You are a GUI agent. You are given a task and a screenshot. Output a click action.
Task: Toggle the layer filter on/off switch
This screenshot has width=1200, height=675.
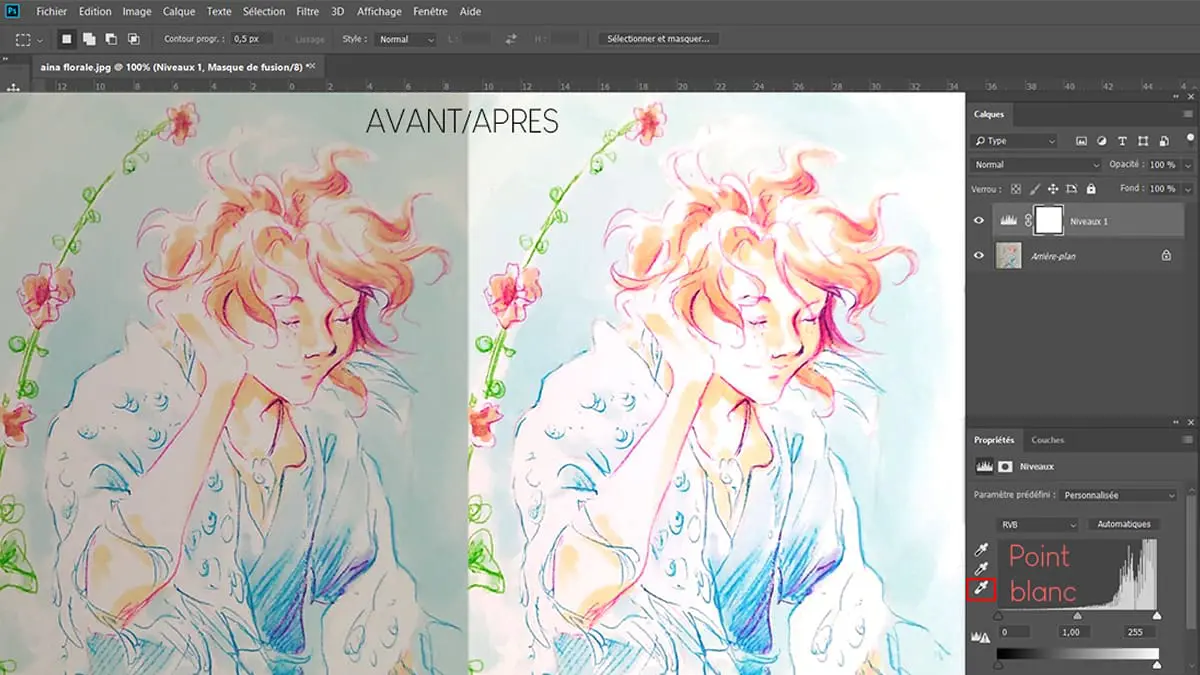coord(1189,138)
